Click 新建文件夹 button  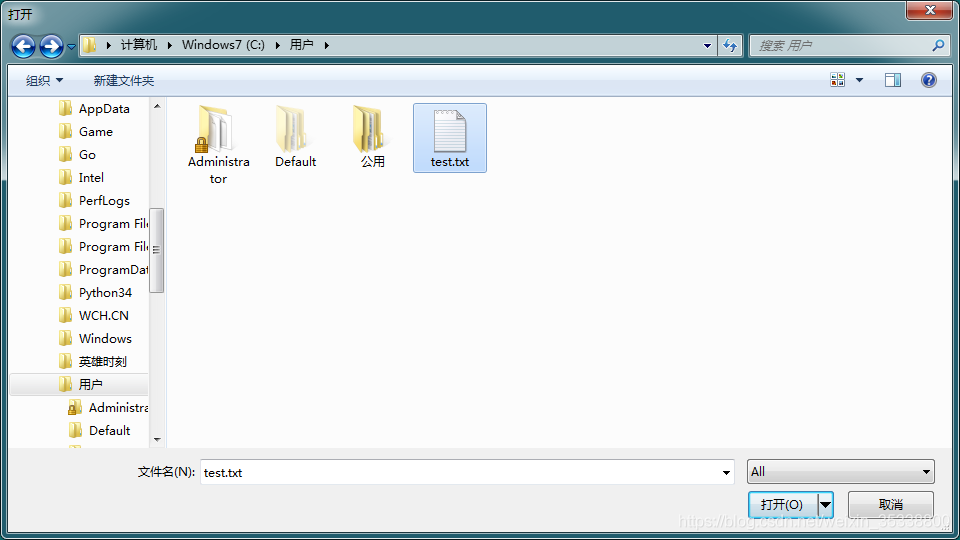point(124,80)
